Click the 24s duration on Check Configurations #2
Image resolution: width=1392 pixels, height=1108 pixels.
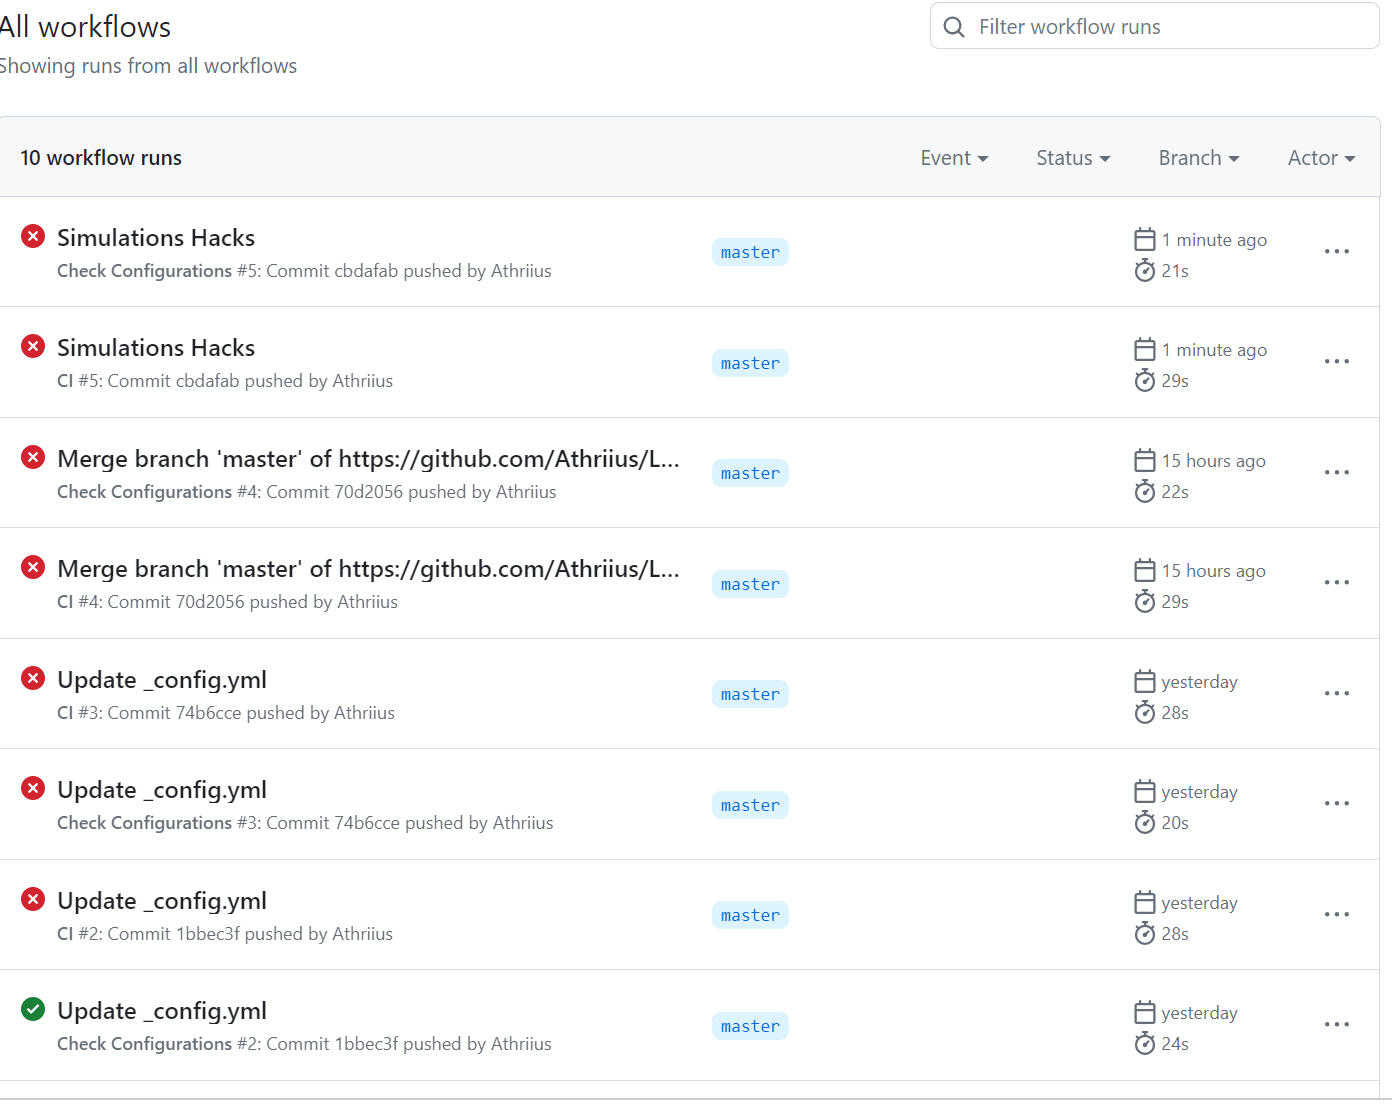[x=1175, y=1044]
